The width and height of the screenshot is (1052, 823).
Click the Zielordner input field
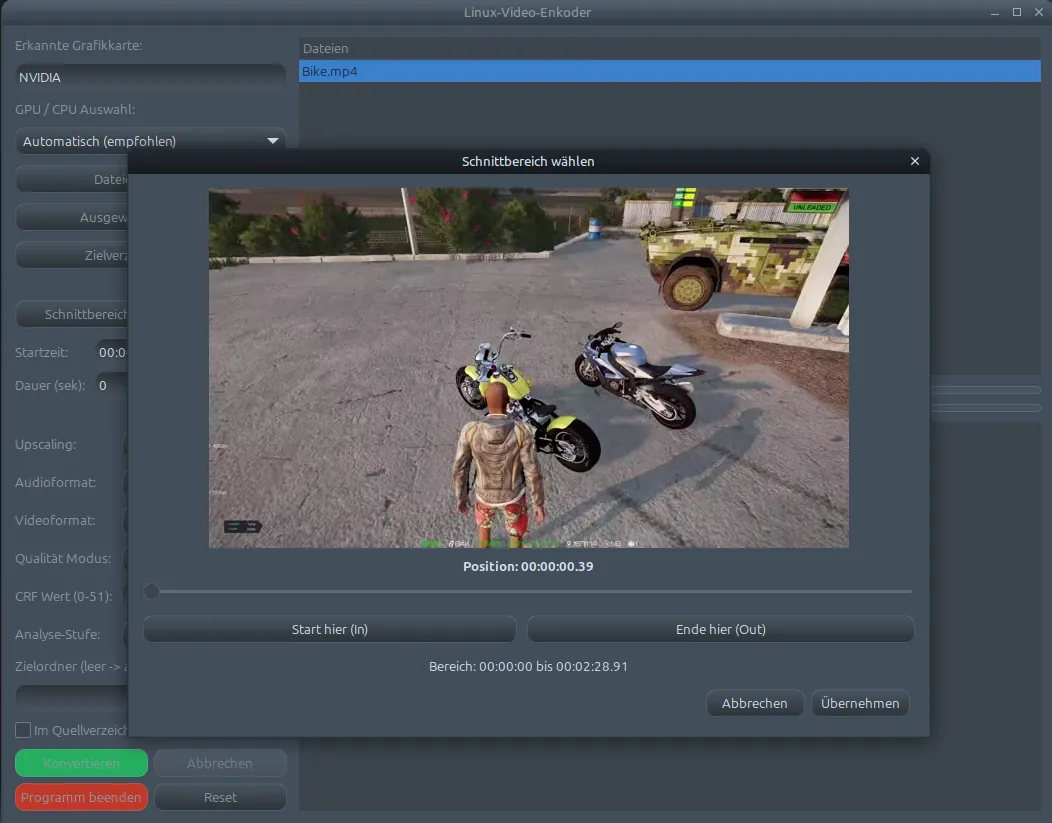click(72, 697)
